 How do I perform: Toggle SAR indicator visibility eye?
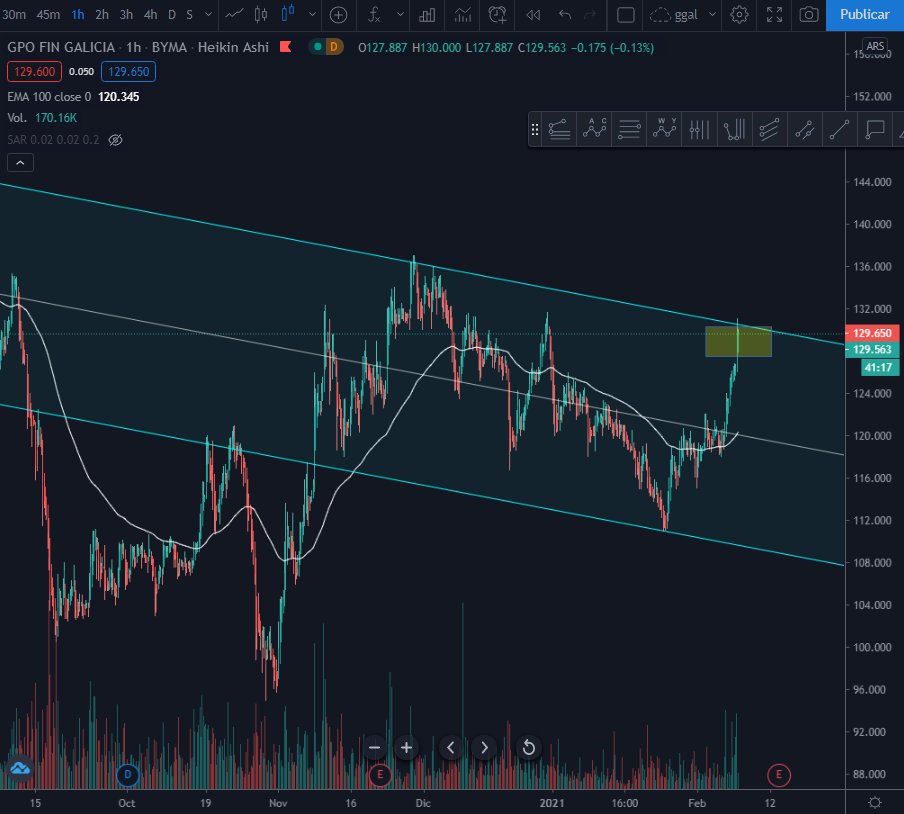coord(115,140)
